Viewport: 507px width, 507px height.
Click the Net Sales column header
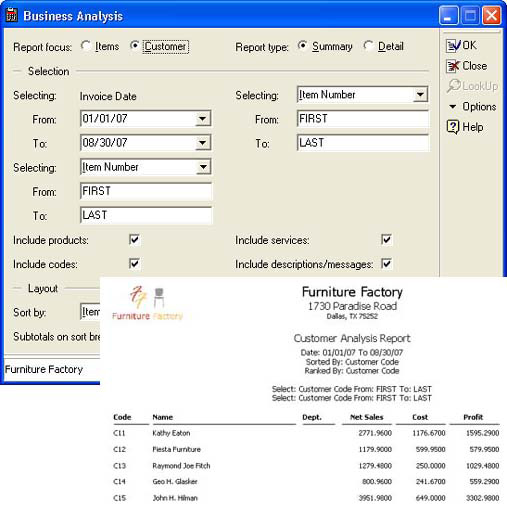tap(367, 417)
